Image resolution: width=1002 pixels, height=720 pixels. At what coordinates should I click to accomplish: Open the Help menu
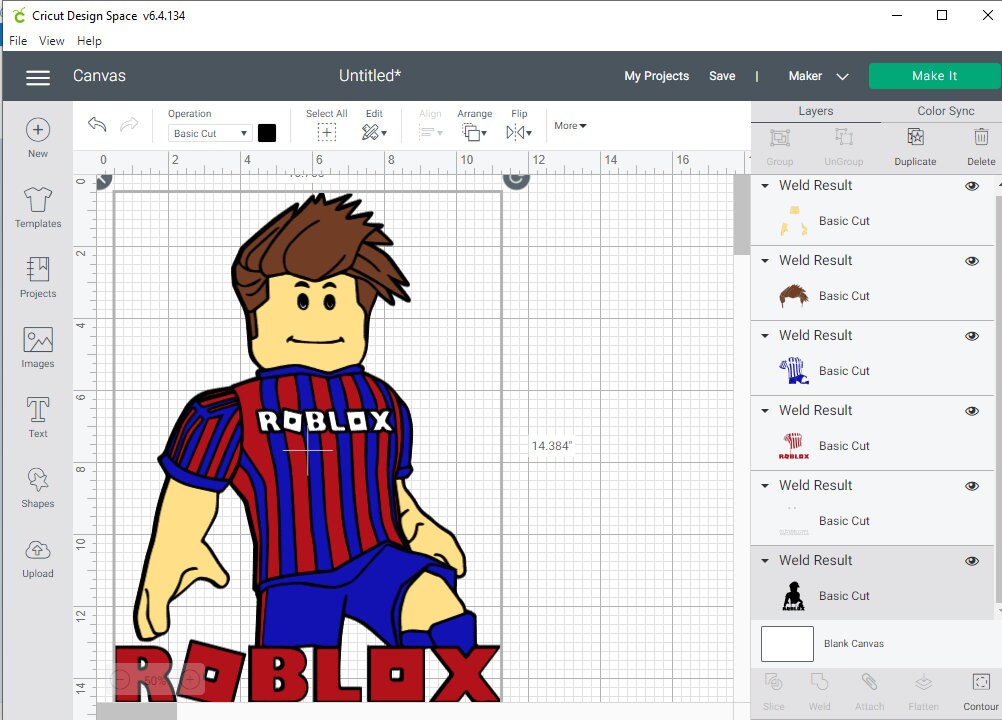(89, 41)
